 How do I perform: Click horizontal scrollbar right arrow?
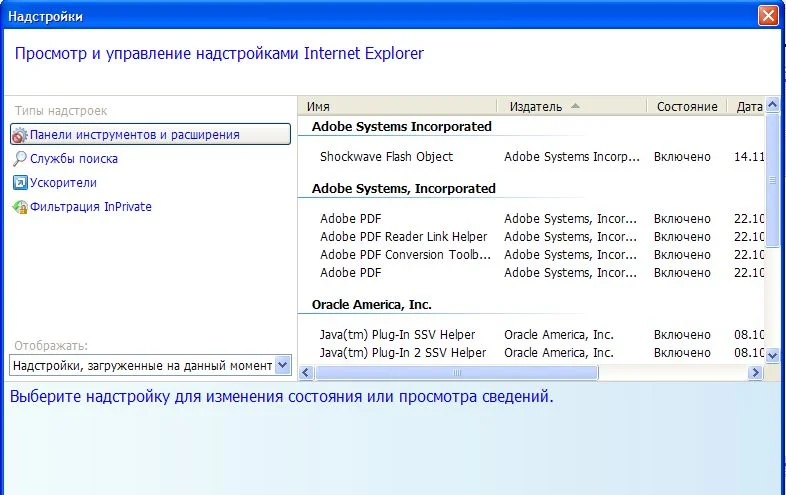tap(756, 373)
